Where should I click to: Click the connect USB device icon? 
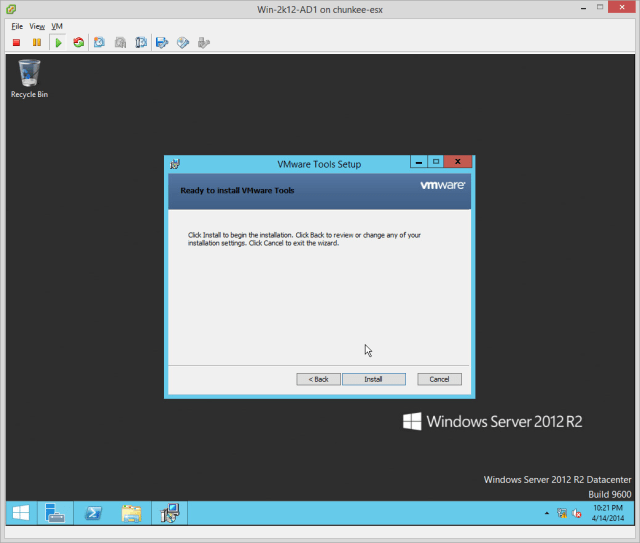point(204,42)
